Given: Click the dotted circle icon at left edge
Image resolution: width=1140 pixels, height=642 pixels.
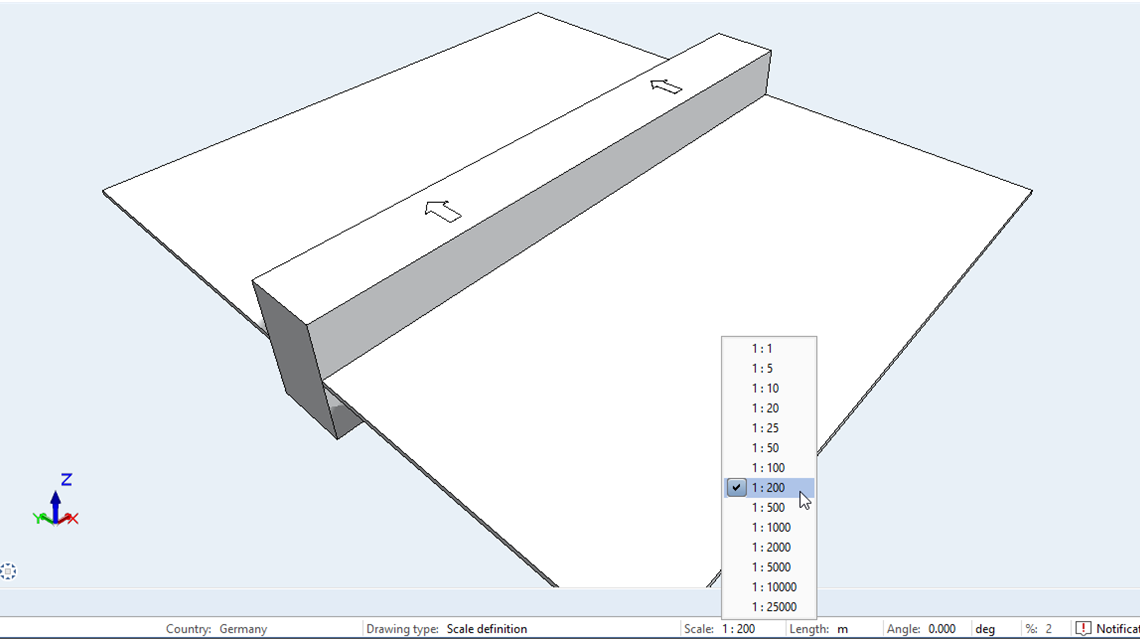Looking at the screenshot, I should click(x=8, y=572).
